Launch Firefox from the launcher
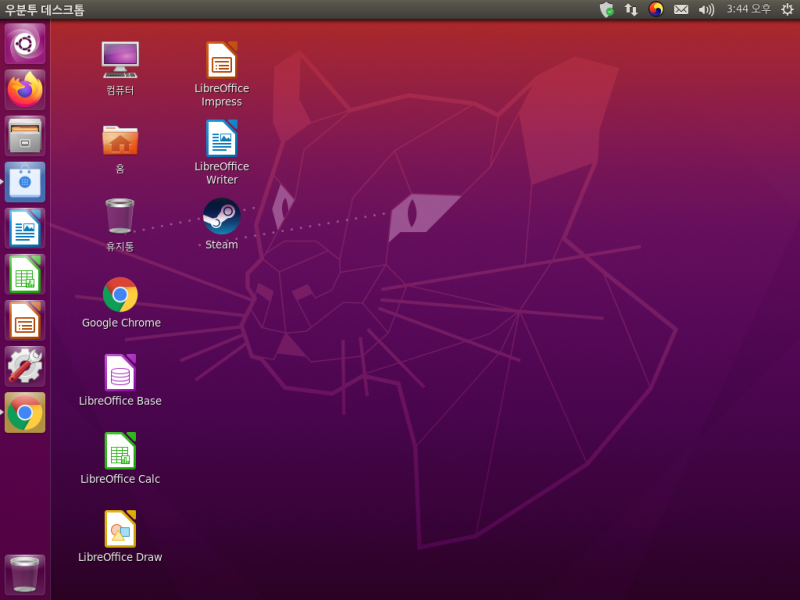The image size is (800, 600). (x=25, y=90)
